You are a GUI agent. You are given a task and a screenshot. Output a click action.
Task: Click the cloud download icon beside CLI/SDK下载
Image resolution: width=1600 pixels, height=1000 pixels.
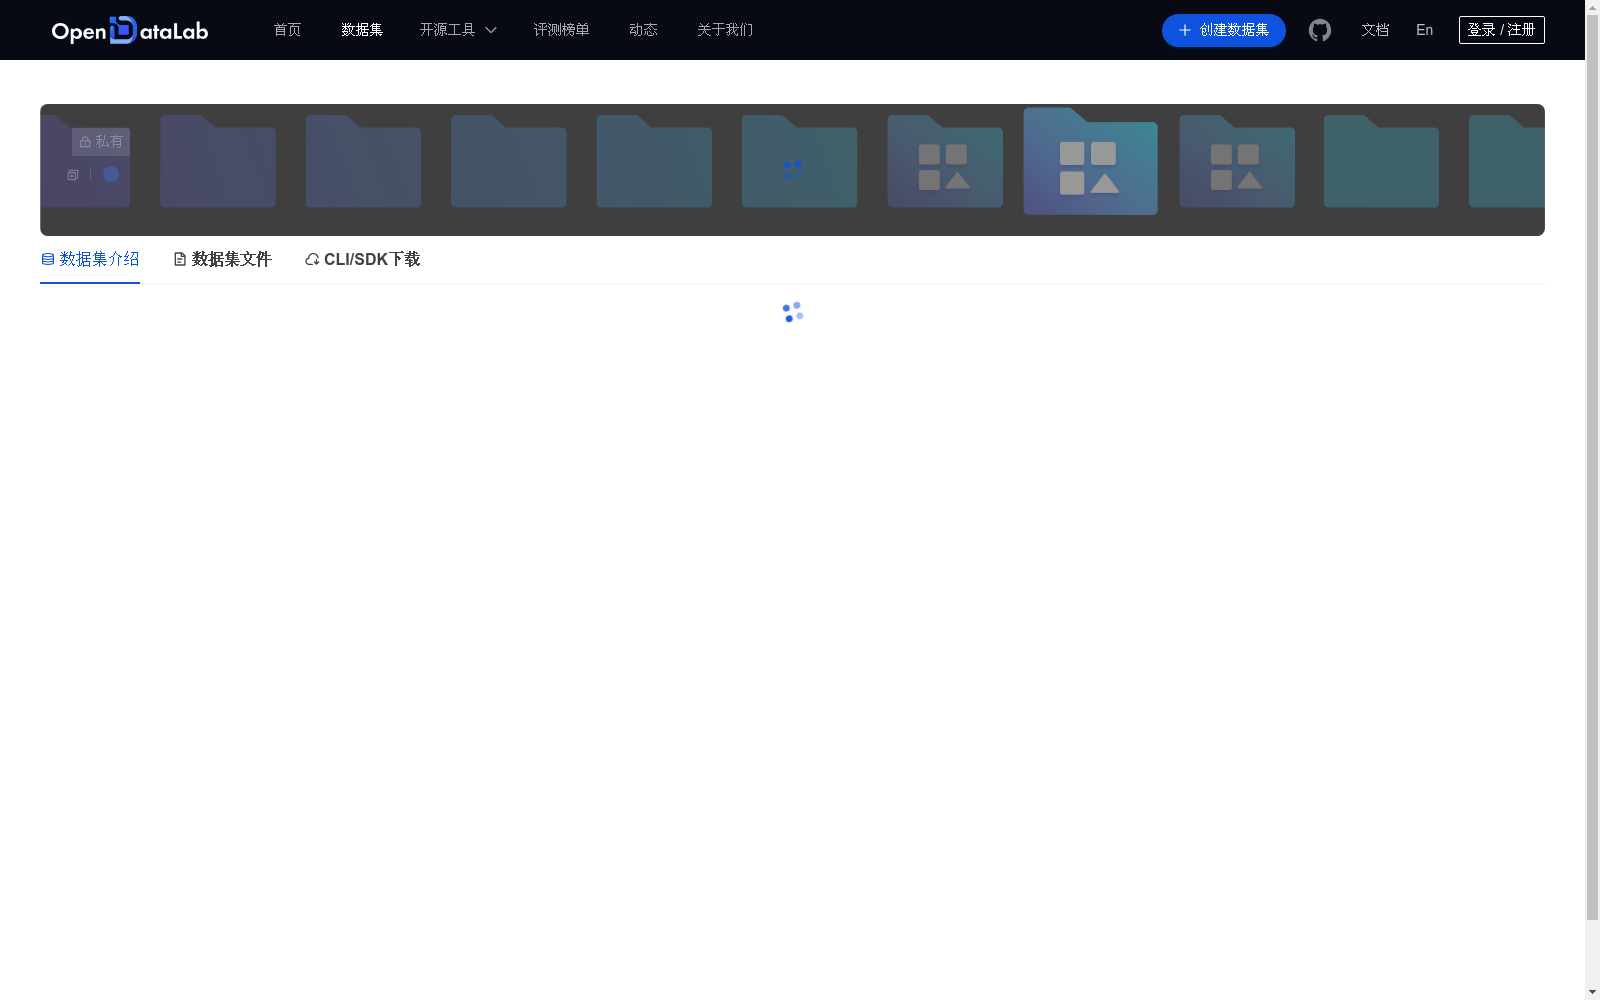coord(312,259)
